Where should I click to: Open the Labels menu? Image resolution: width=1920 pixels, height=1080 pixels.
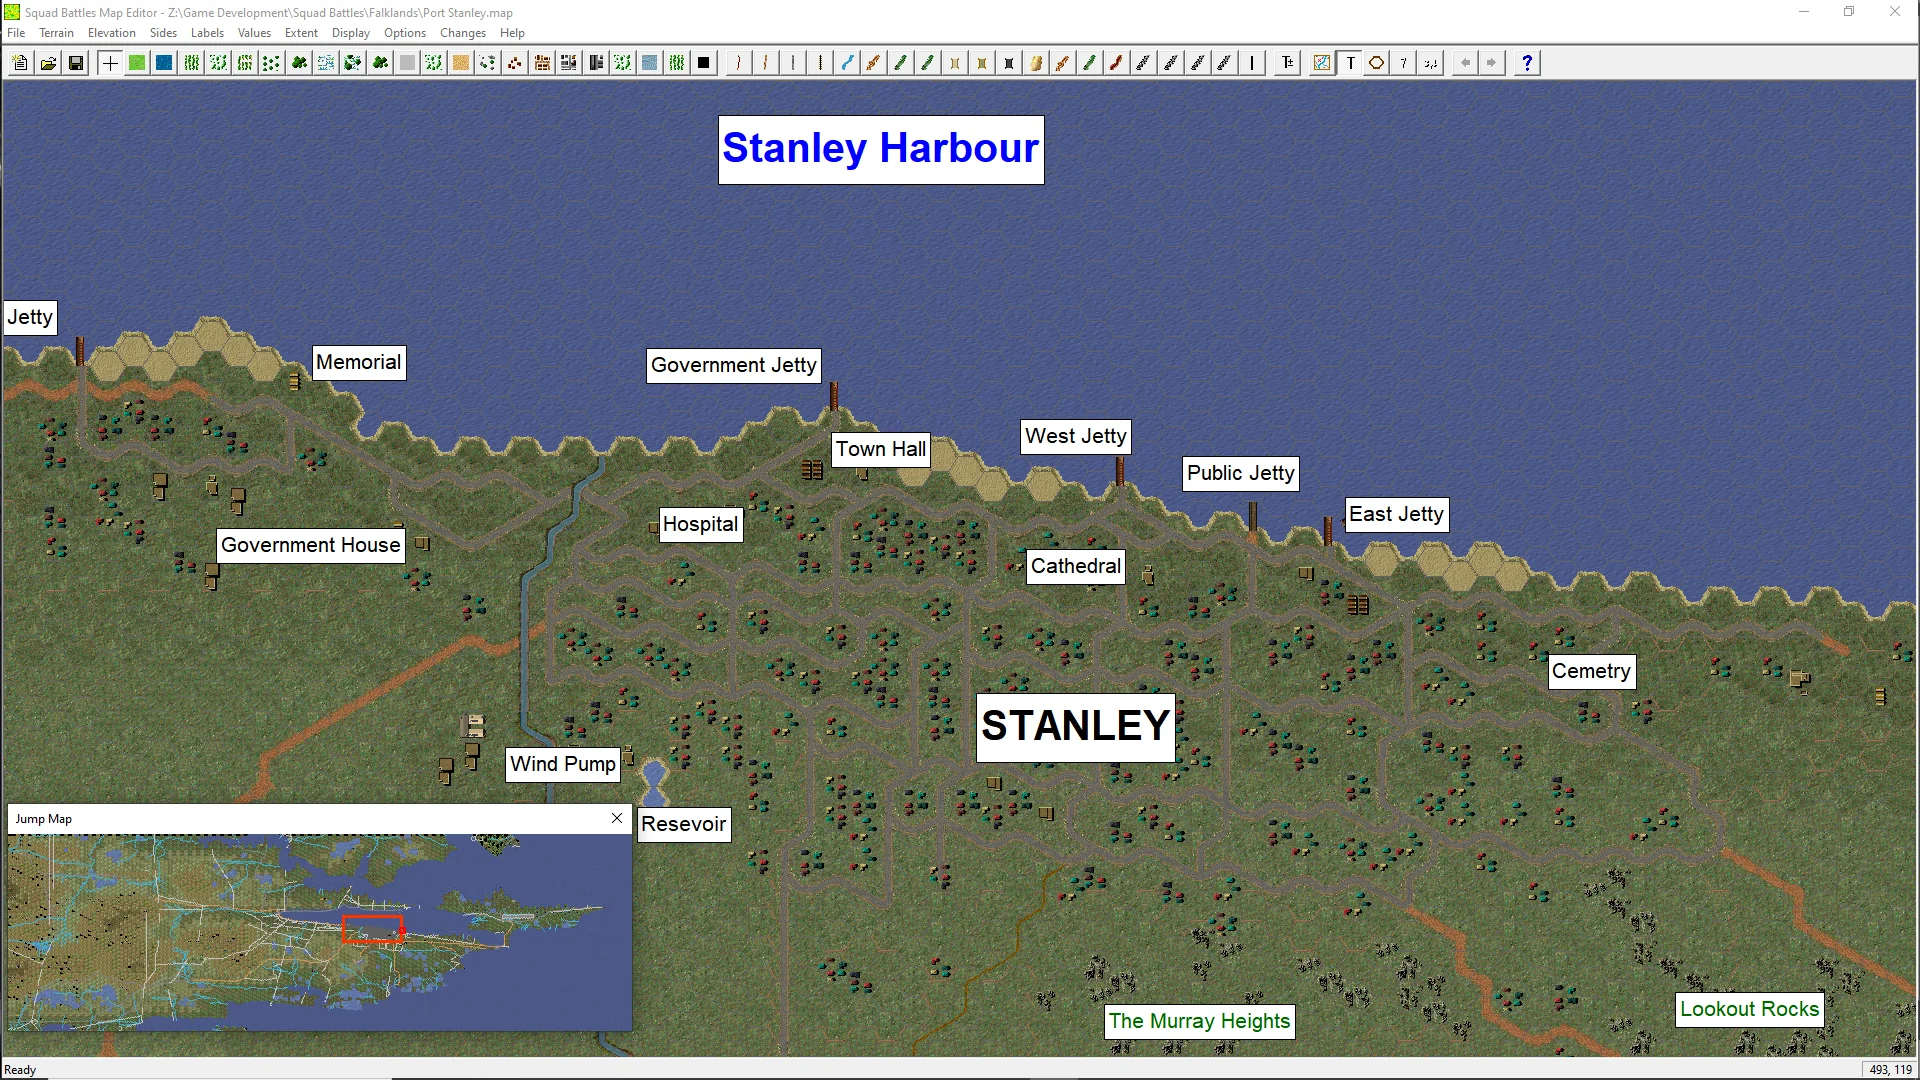pyautogui.click(x=207, y=33)
